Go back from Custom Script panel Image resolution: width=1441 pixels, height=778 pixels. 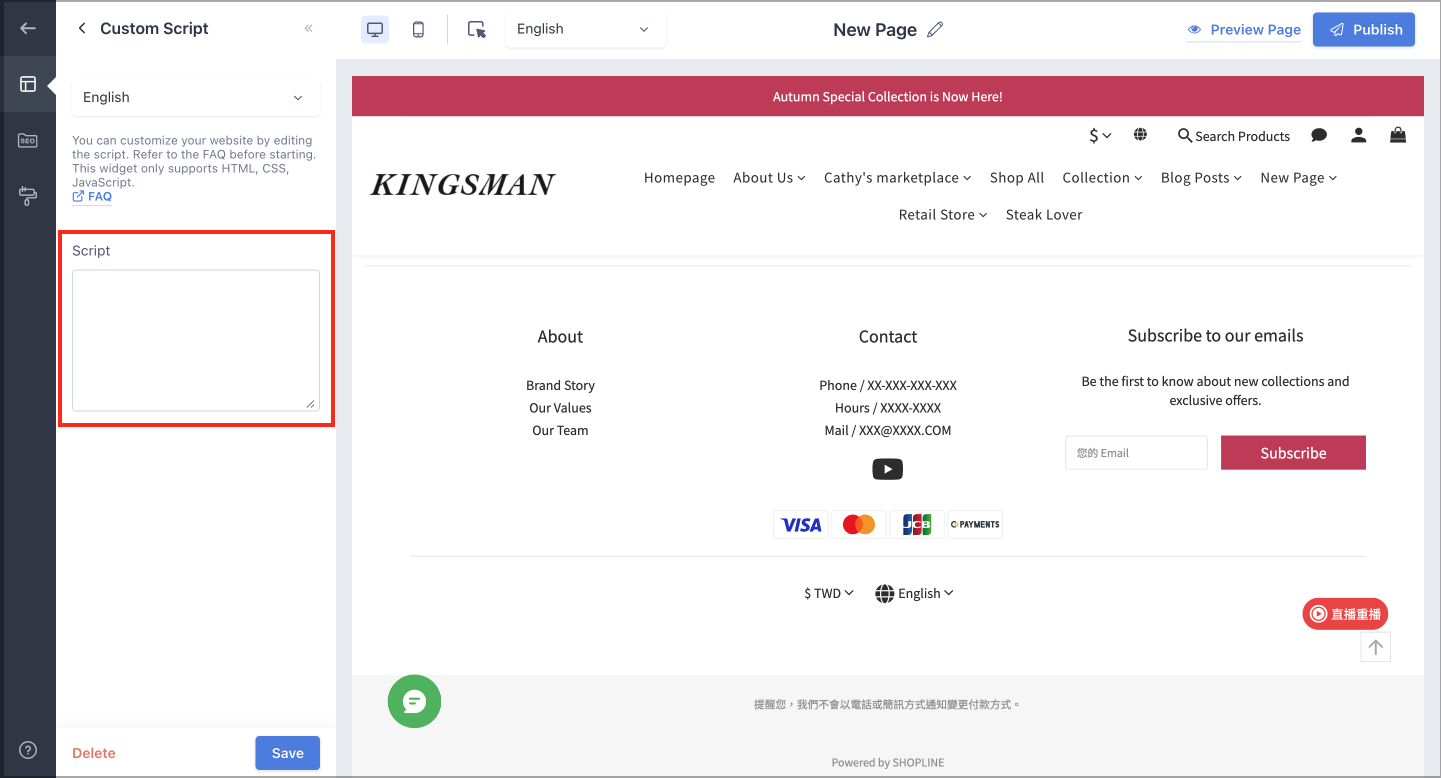tap(82, 28)
